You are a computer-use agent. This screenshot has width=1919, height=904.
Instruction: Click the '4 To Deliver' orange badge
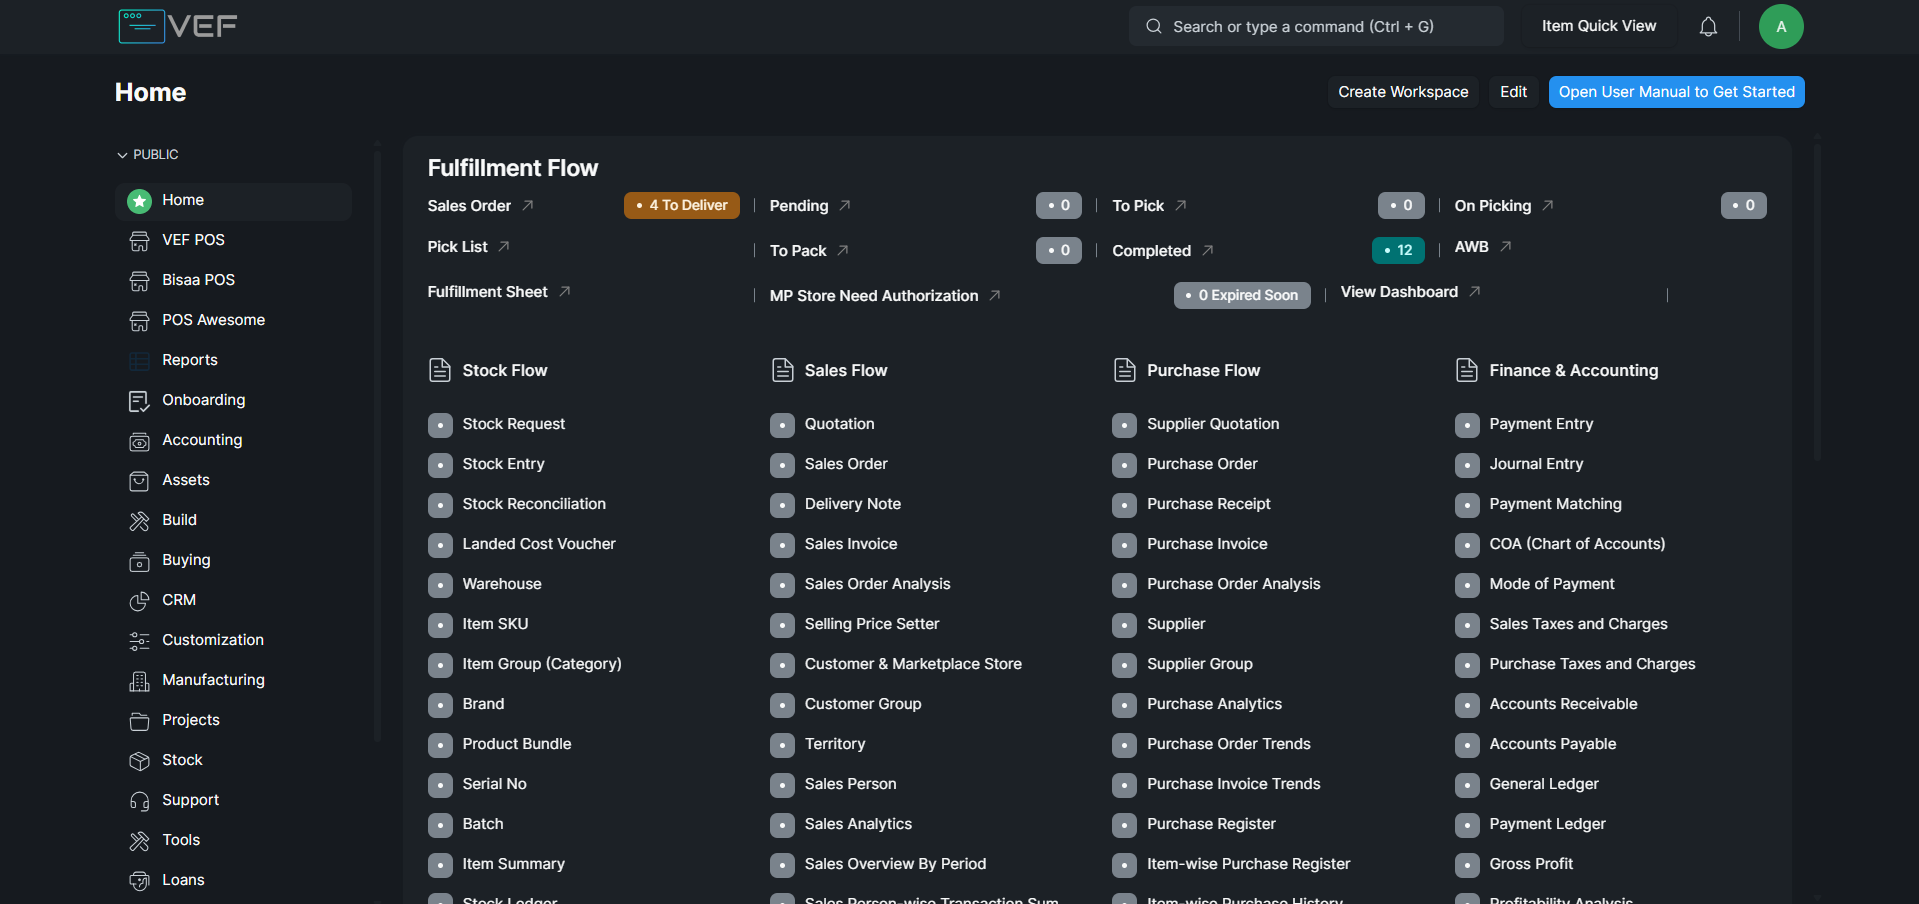[681, 205]
